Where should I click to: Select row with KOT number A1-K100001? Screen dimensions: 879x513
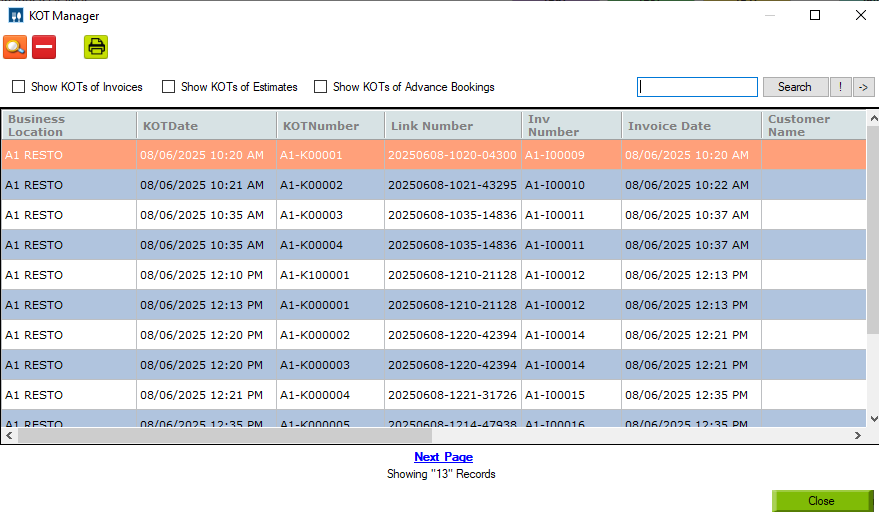coord(433,275)
